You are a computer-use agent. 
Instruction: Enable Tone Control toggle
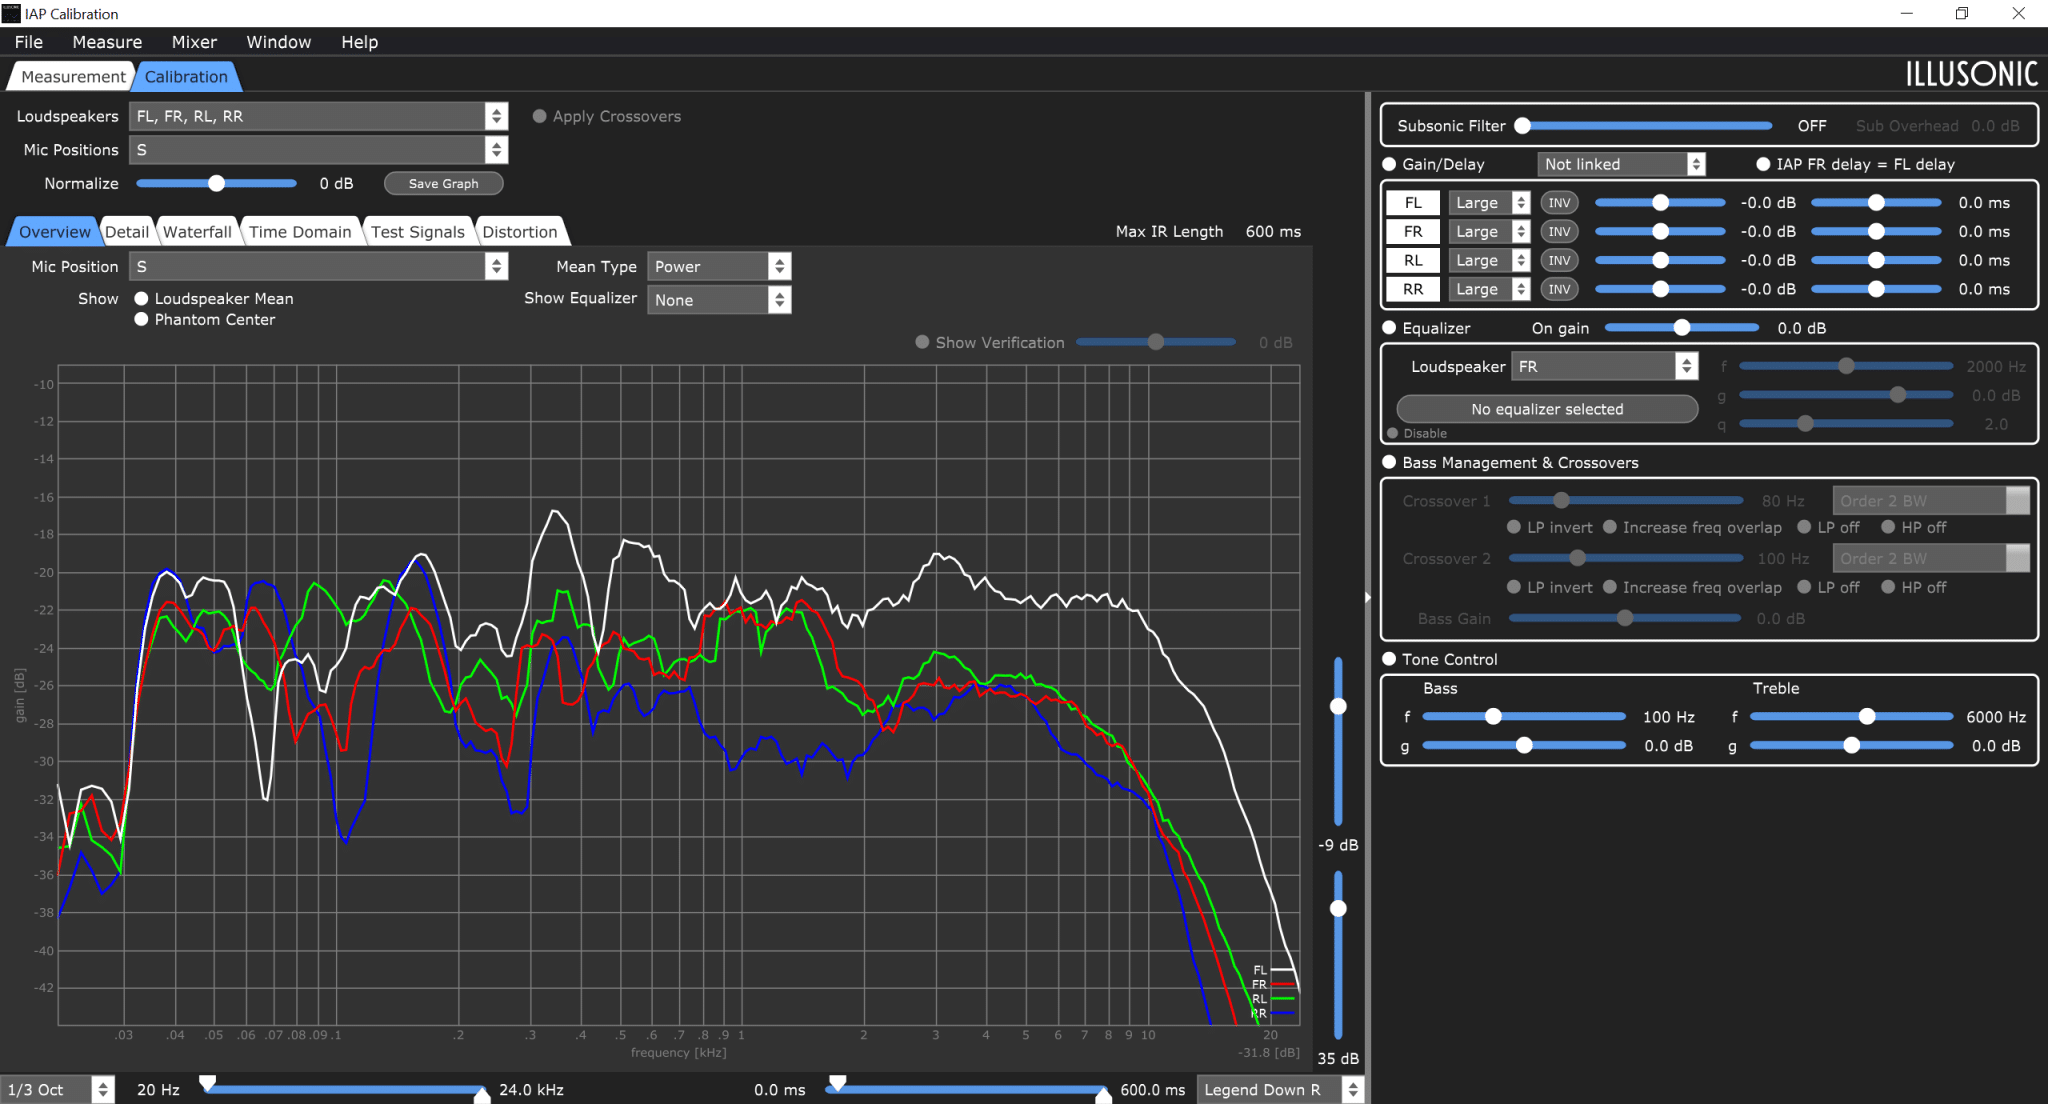[1389, 659]
